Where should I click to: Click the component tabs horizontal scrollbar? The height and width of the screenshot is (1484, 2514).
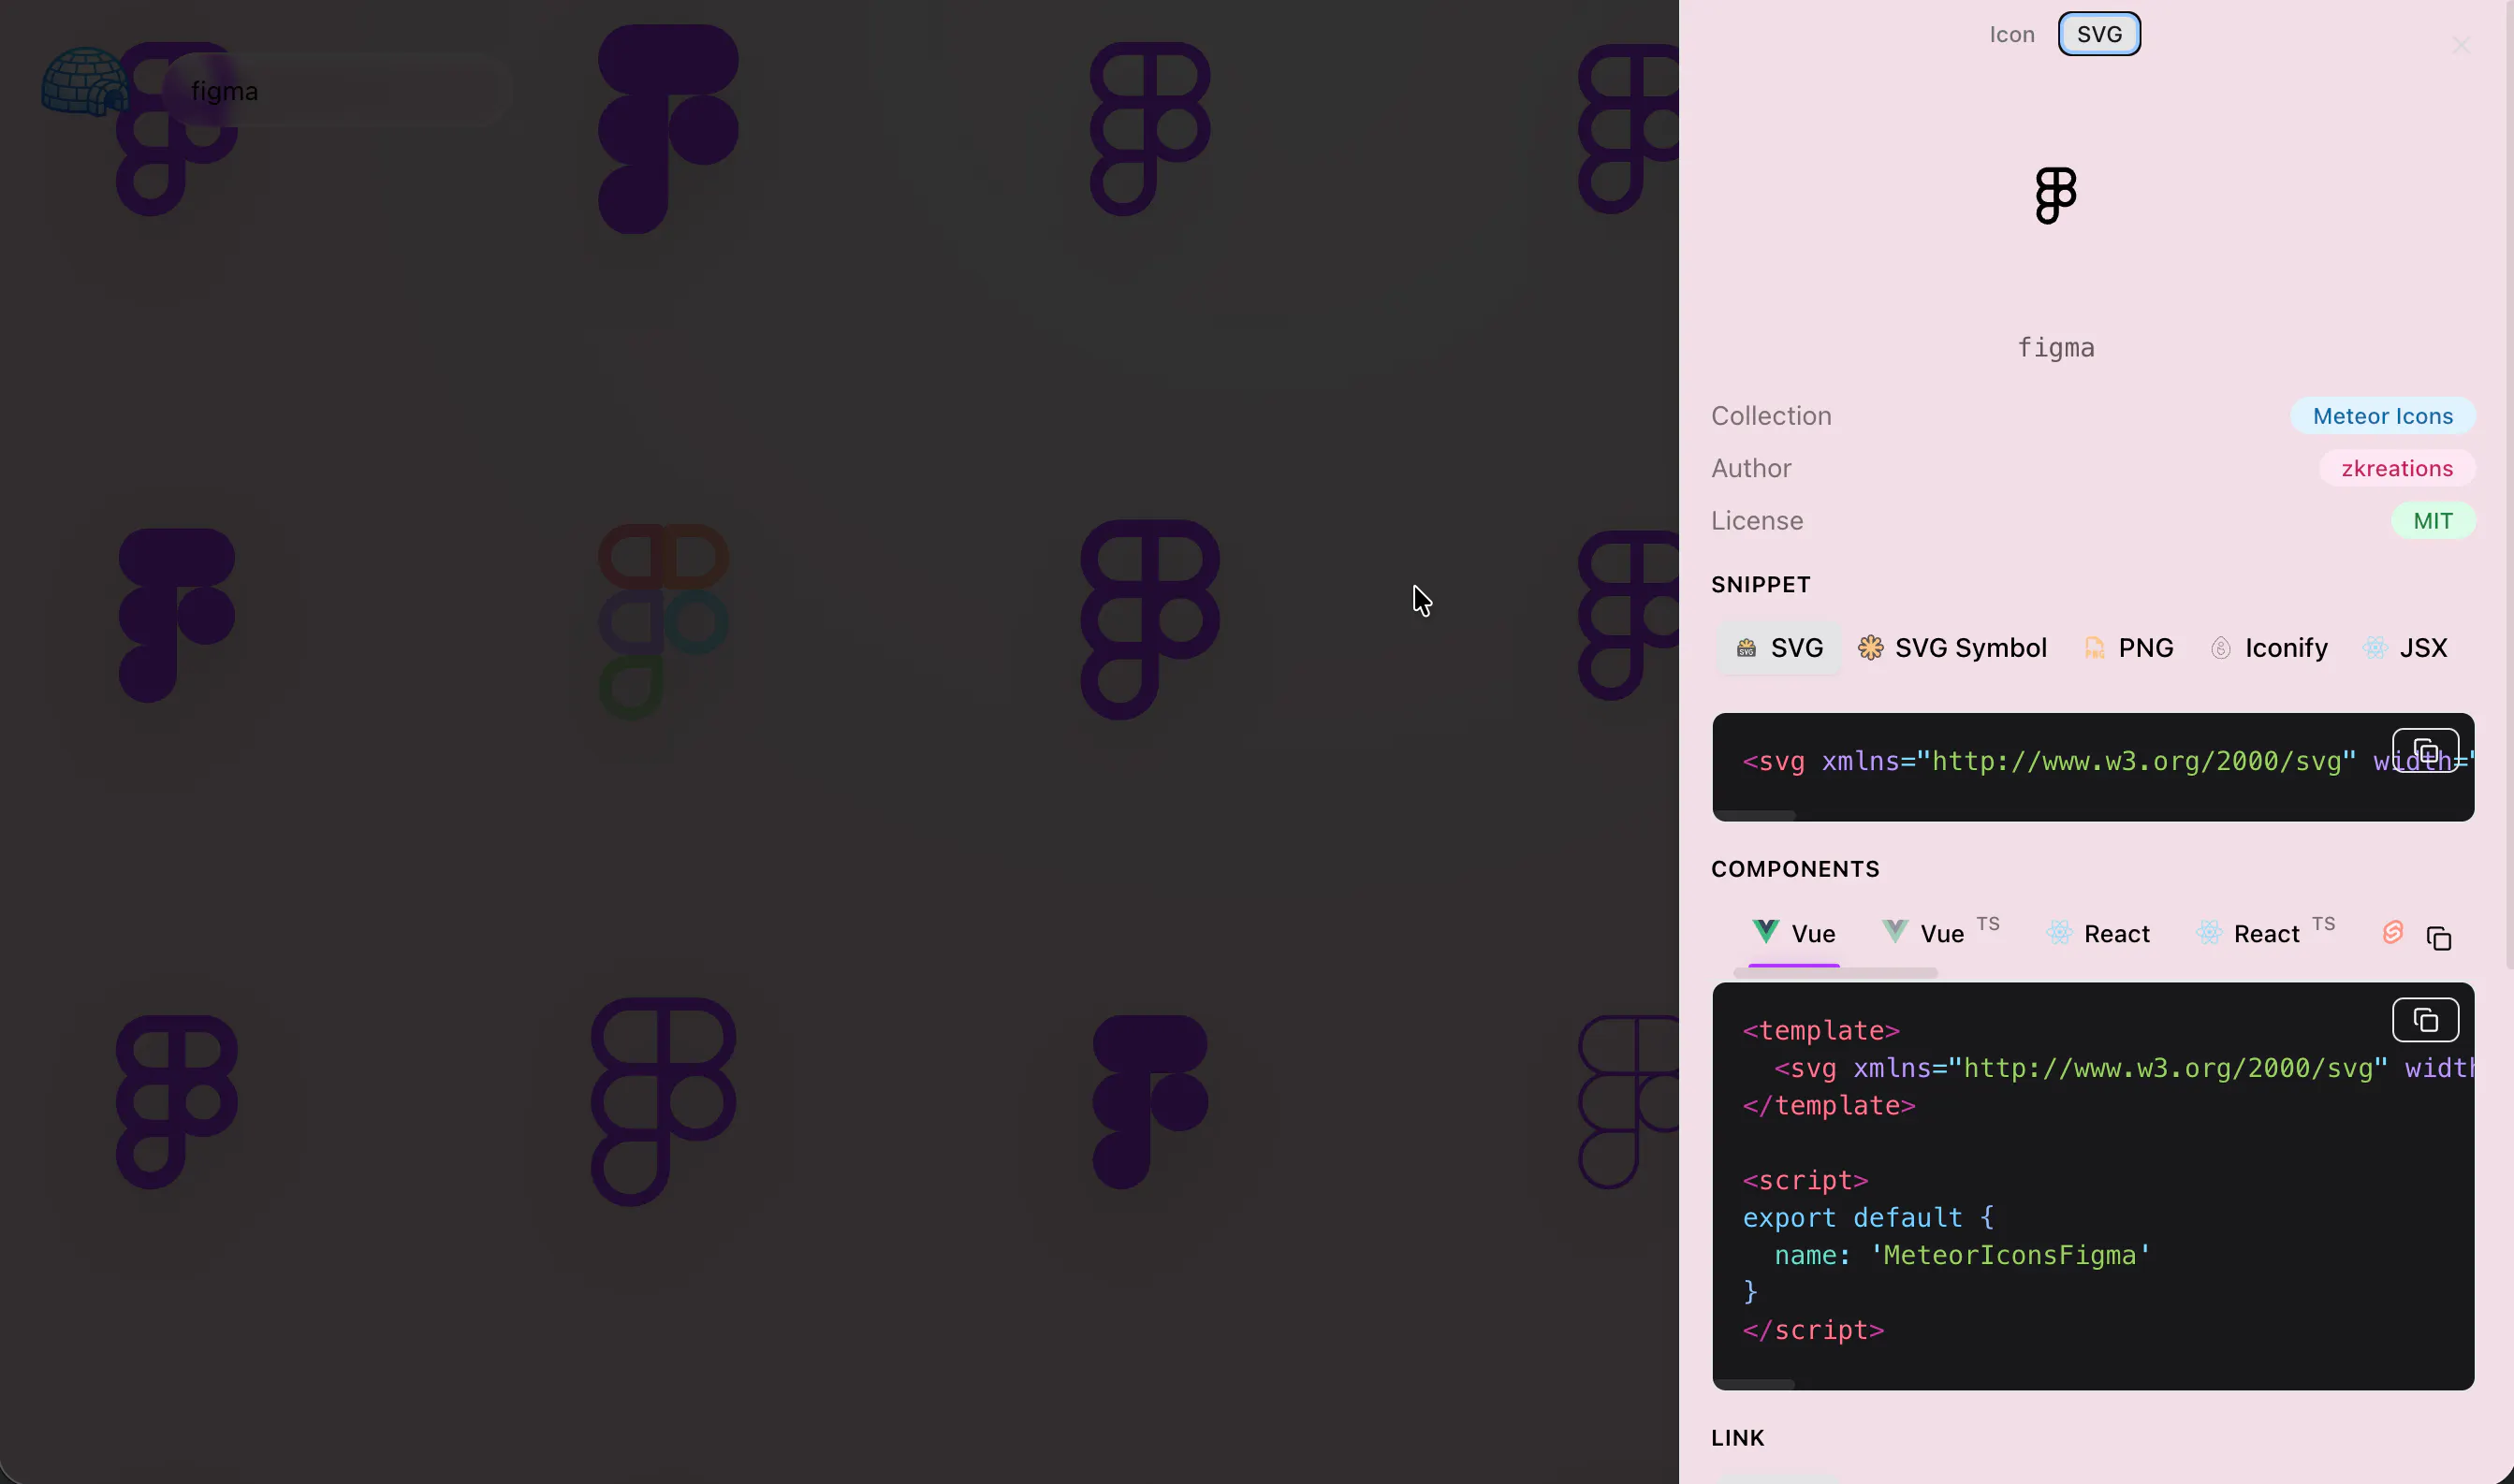click(1836, 973)
